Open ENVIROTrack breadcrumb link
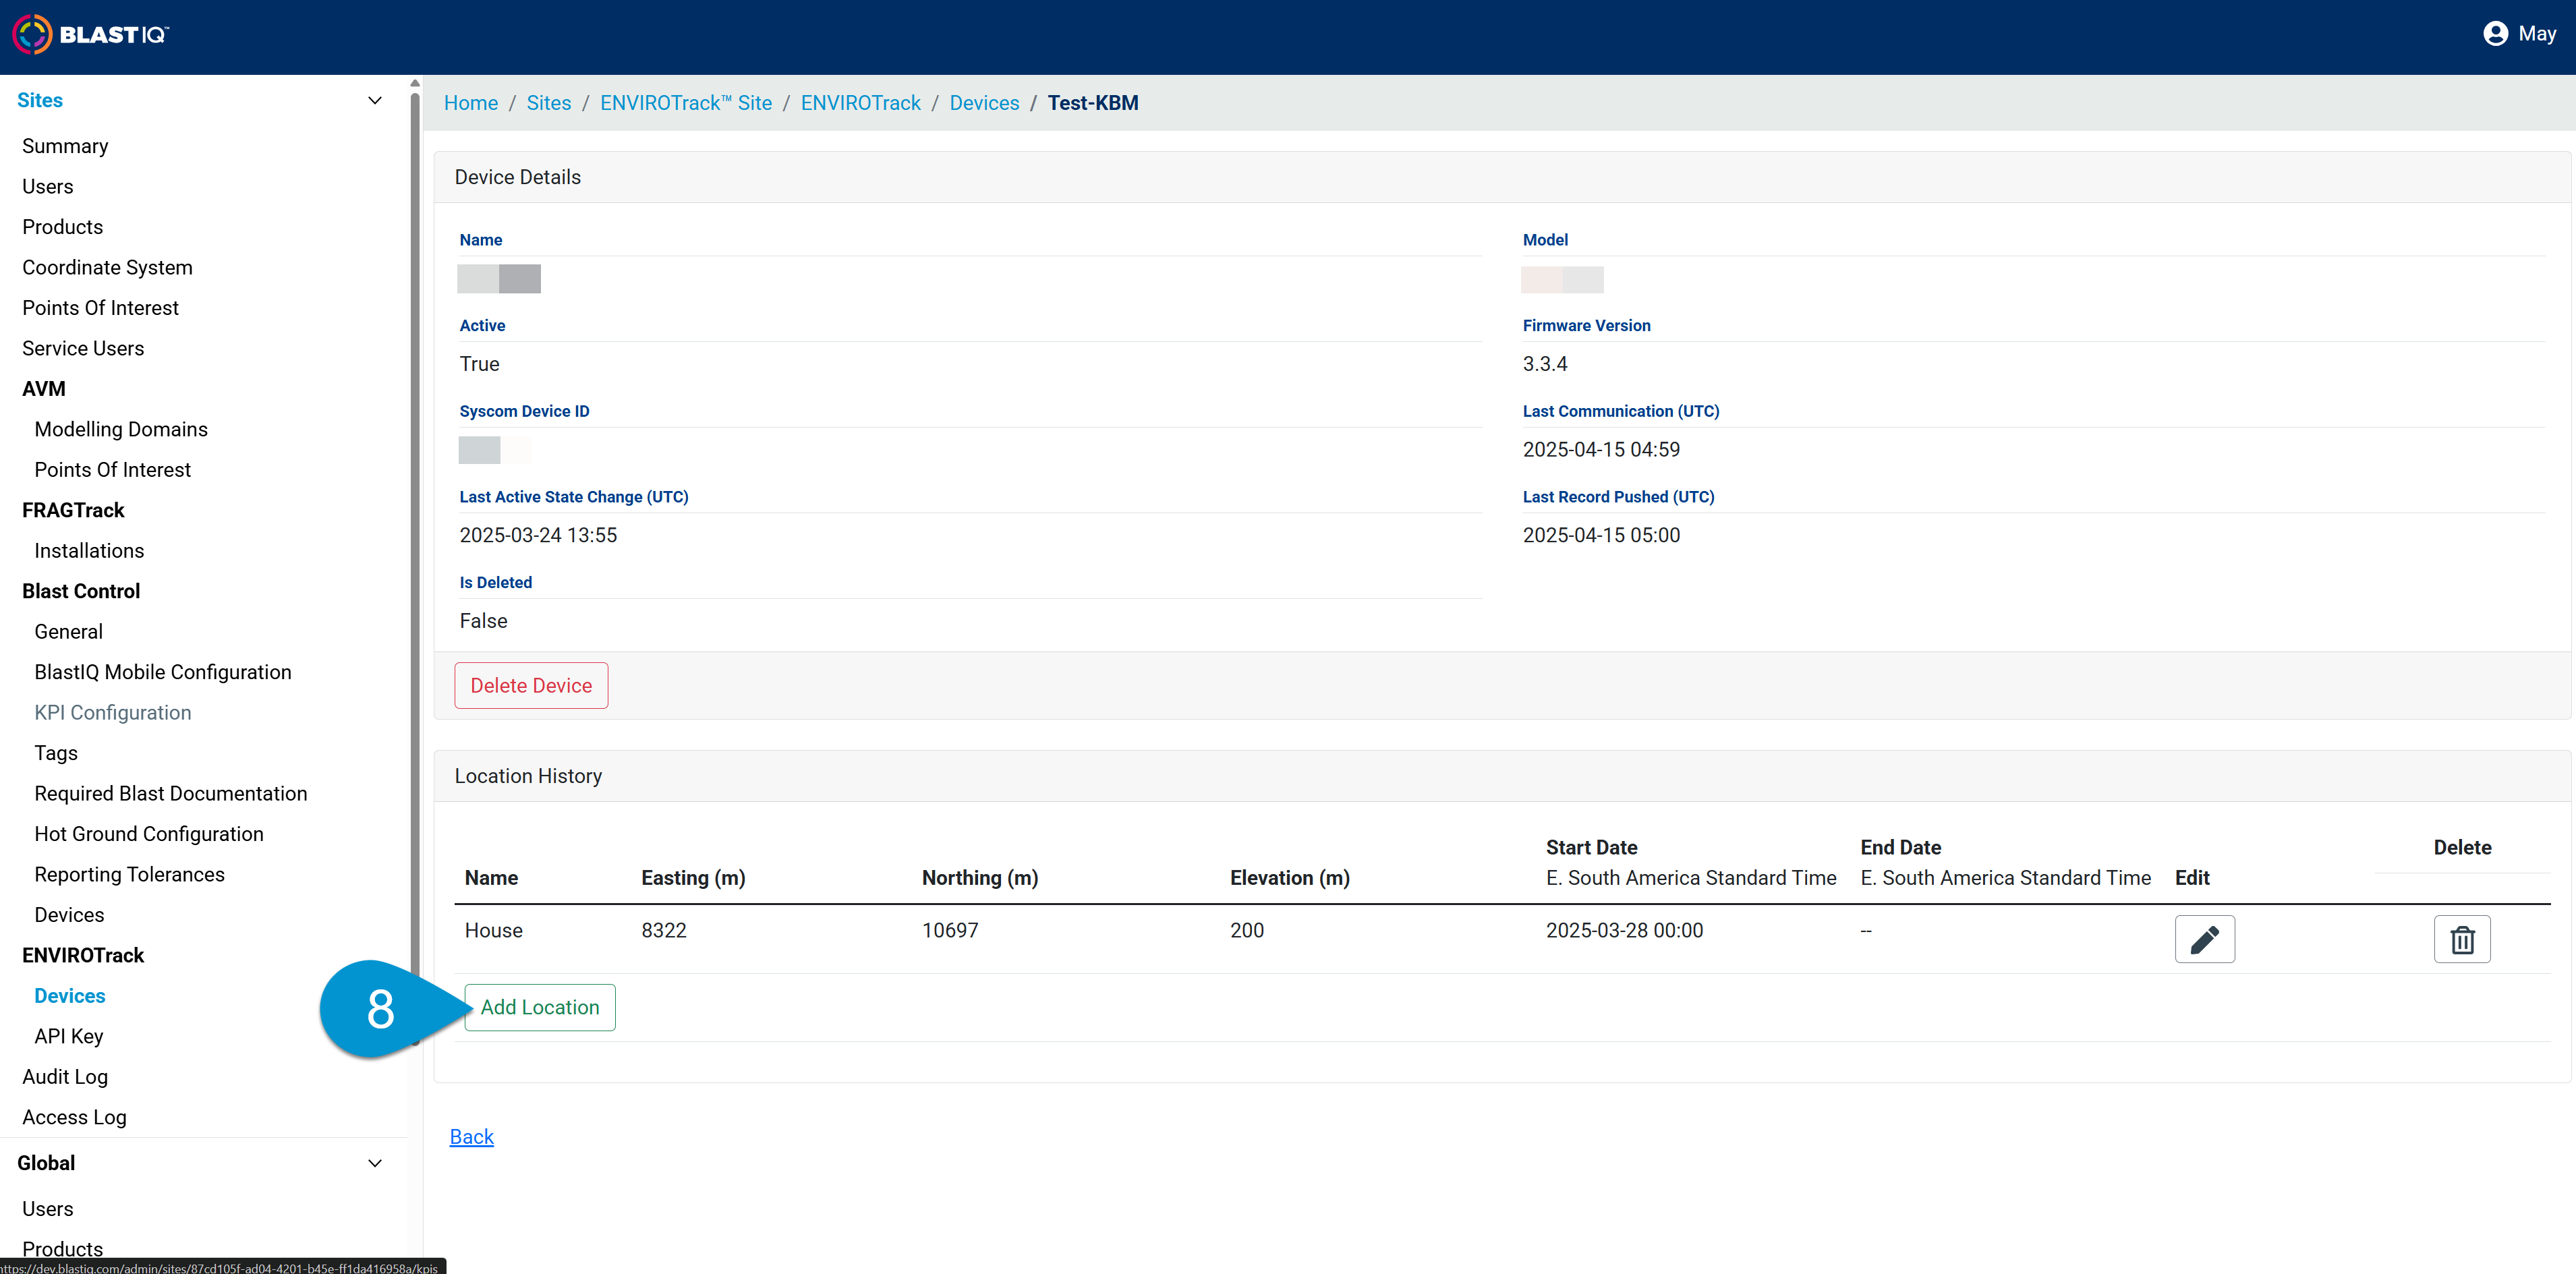The height and width of the screenshot is (1274, 2576). [861, 103]
